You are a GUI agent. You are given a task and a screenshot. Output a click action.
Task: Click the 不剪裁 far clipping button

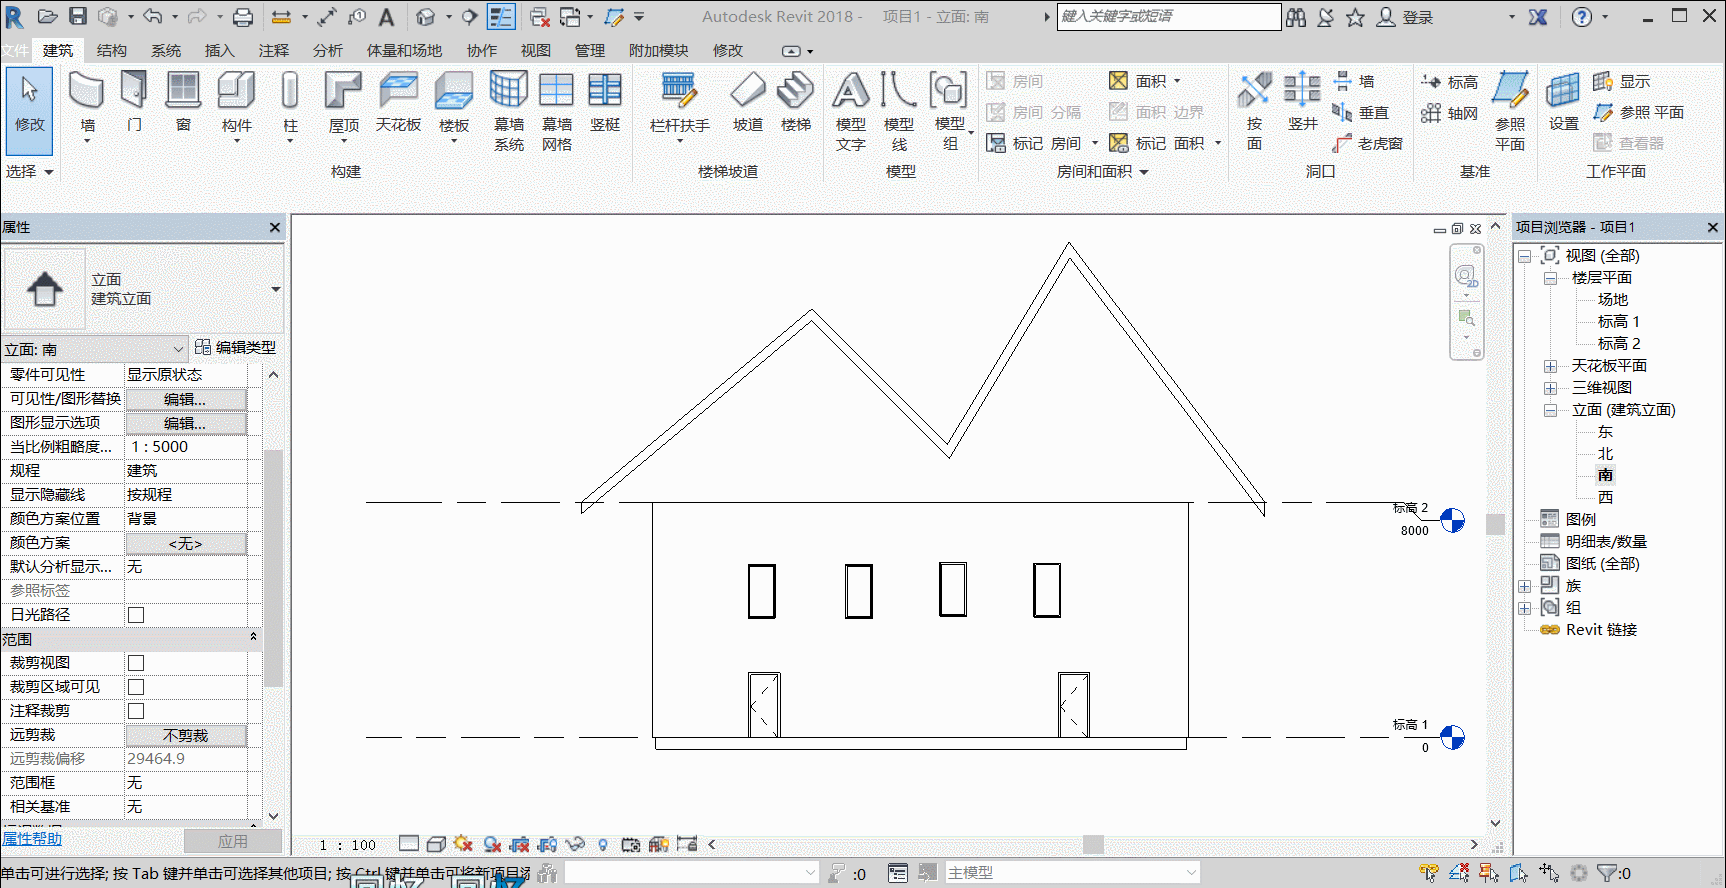click(x=186, y=735)
